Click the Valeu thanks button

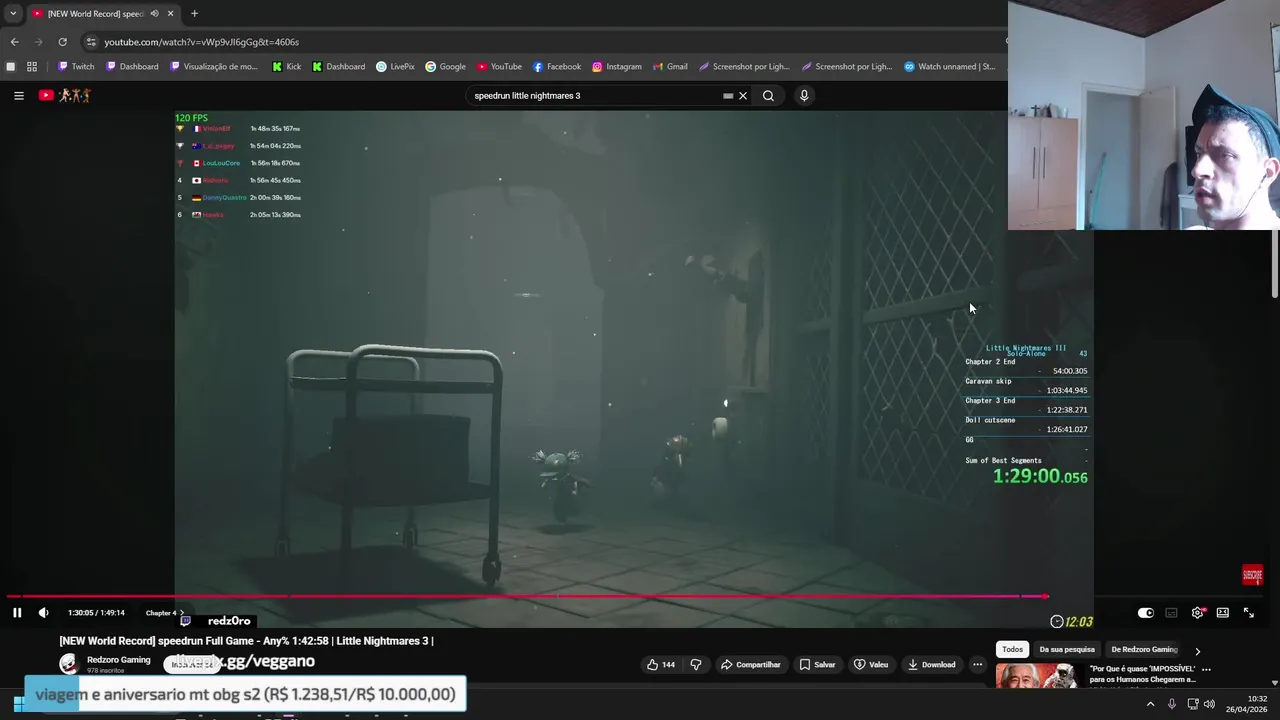pyautogui.click(x=870, y=664)
